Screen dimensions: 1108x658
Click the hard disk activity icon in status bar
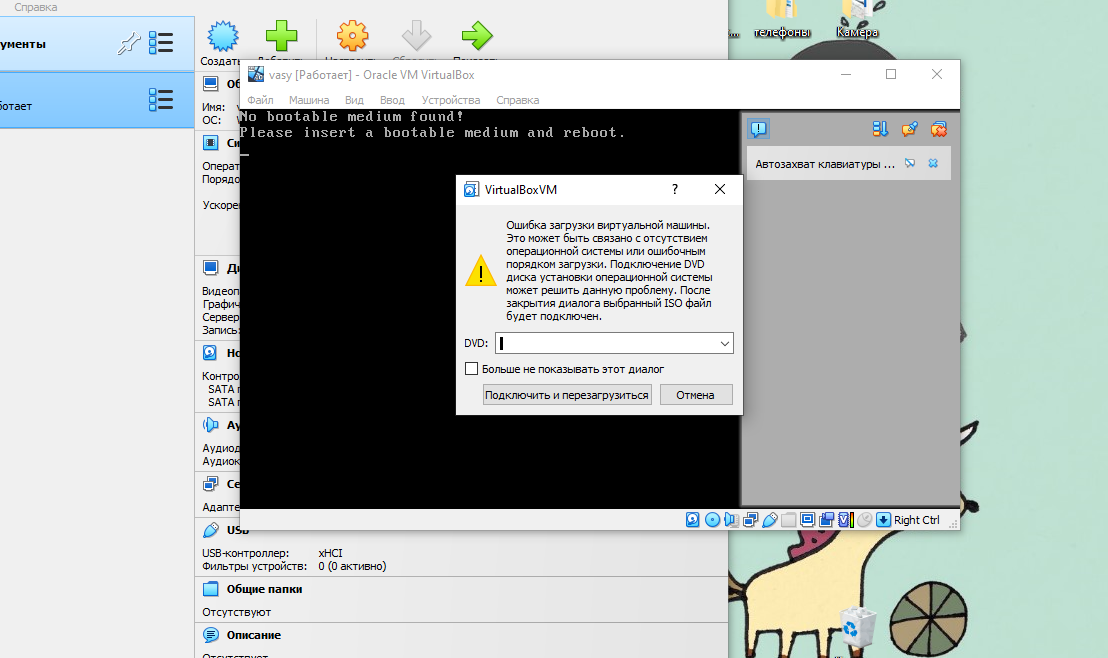pyautogui.click(x=693, y=520)
